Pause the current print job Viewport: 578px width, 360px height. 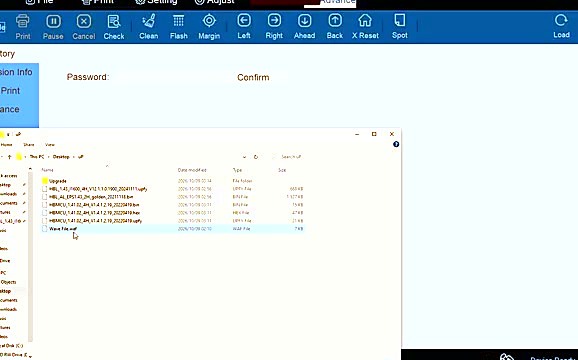pos(53,27)
